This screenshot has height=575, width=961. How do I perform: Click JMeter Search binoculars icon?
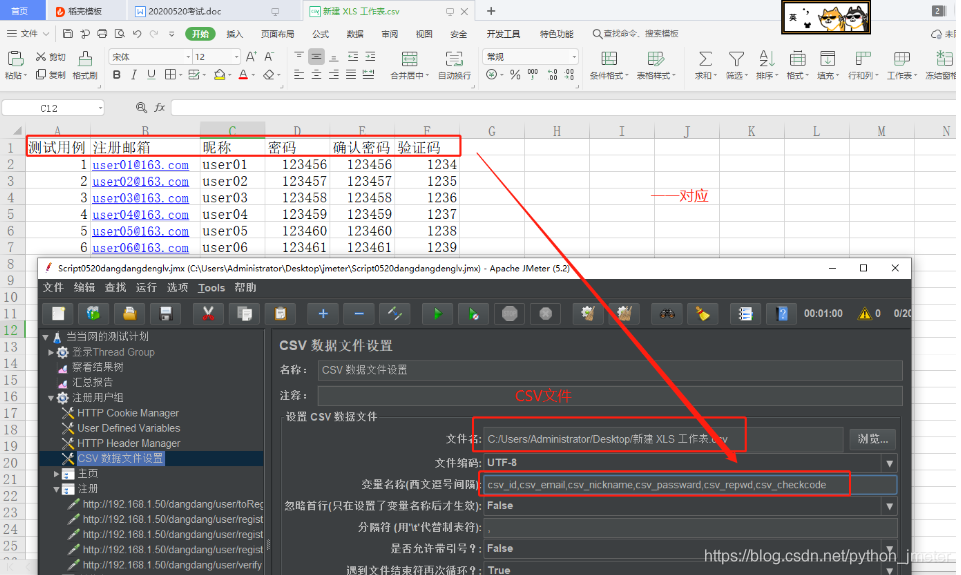(x=667, y=314)
